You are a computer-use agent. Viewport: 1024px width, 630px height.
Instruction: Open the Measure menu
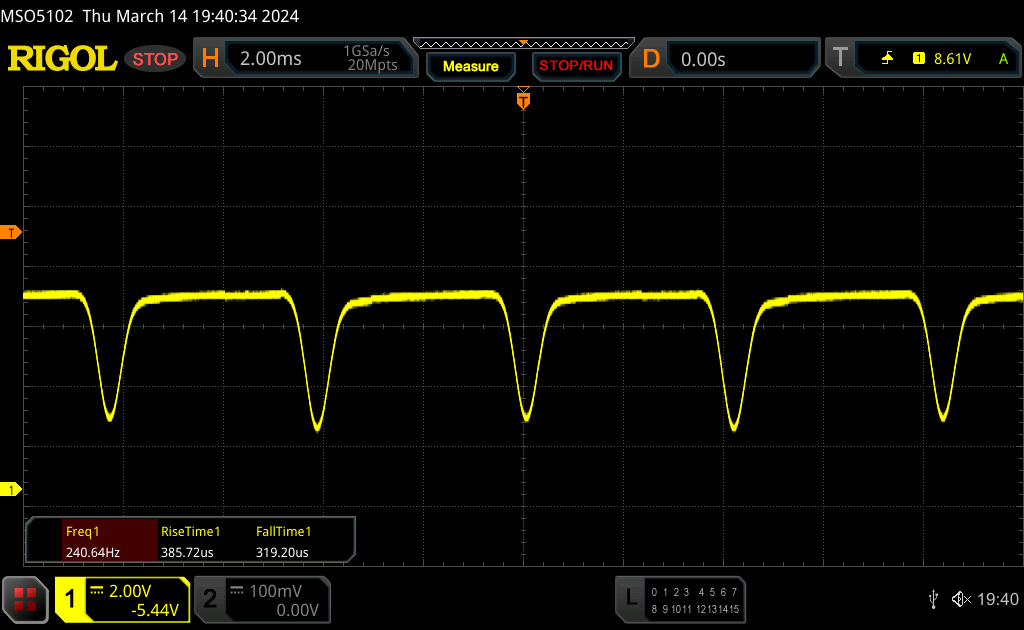470,67
